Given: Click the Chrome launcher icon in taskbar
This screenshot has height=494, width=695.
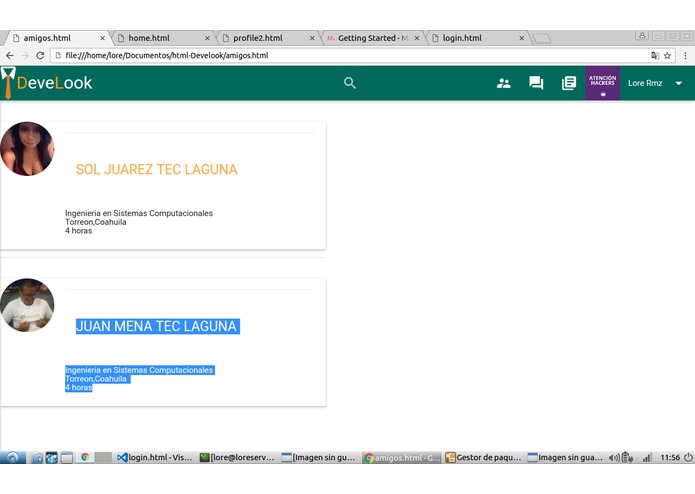Looking at the screenshot, I should tap(85, 457).
